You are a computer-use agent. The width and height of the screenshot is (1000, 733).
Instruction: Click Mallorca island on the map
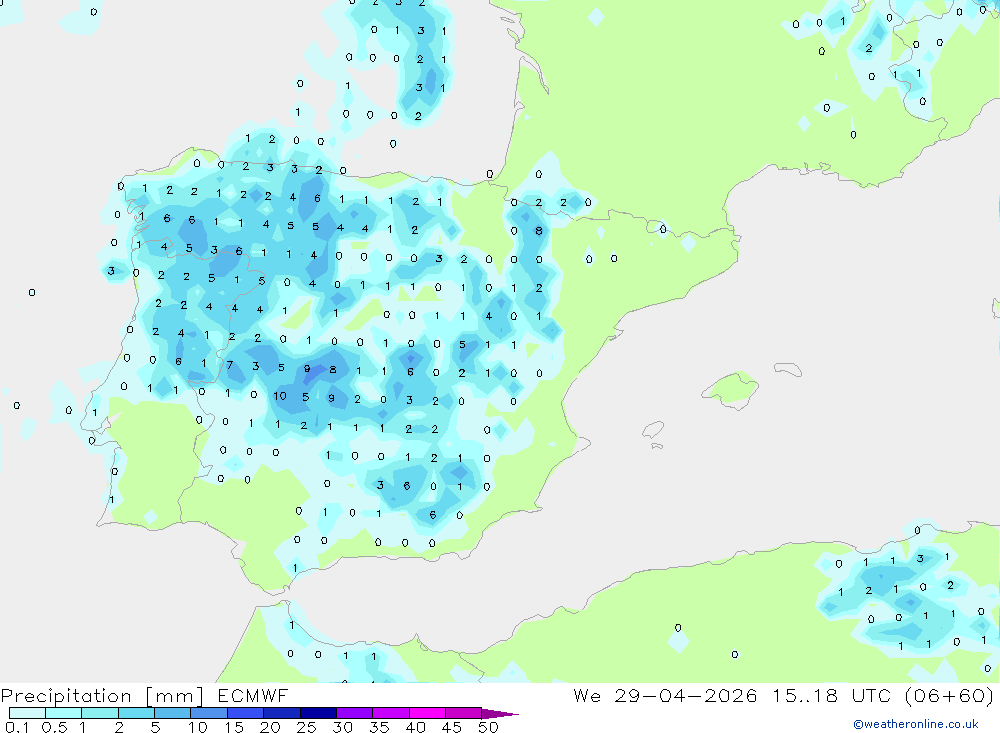pyautogui.click(x=732, y=389)
